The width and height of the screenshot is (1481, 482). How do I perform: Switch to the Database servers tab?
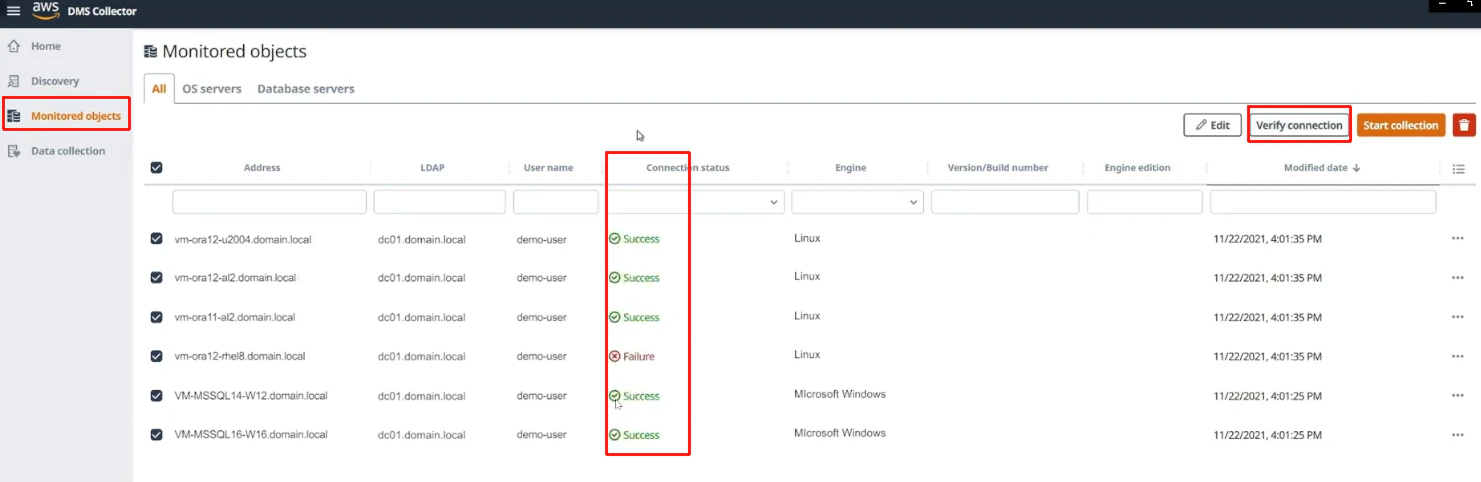pos(306,88)
